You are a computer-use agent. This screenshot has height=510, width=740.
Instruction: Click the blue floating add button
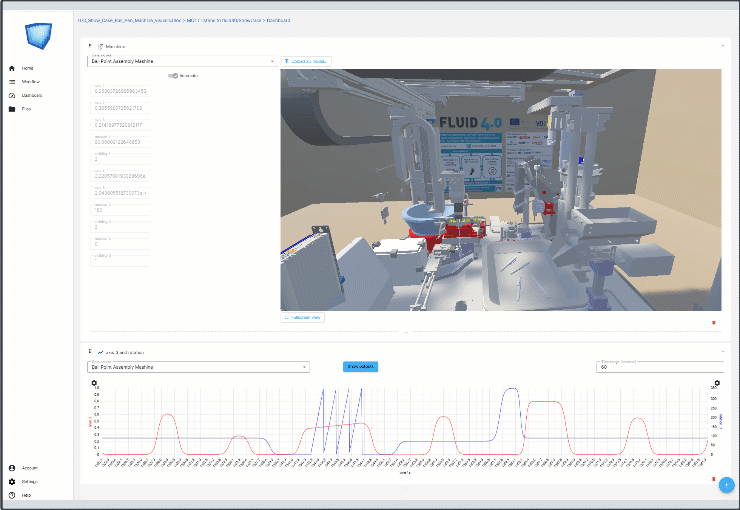(726, 485)
